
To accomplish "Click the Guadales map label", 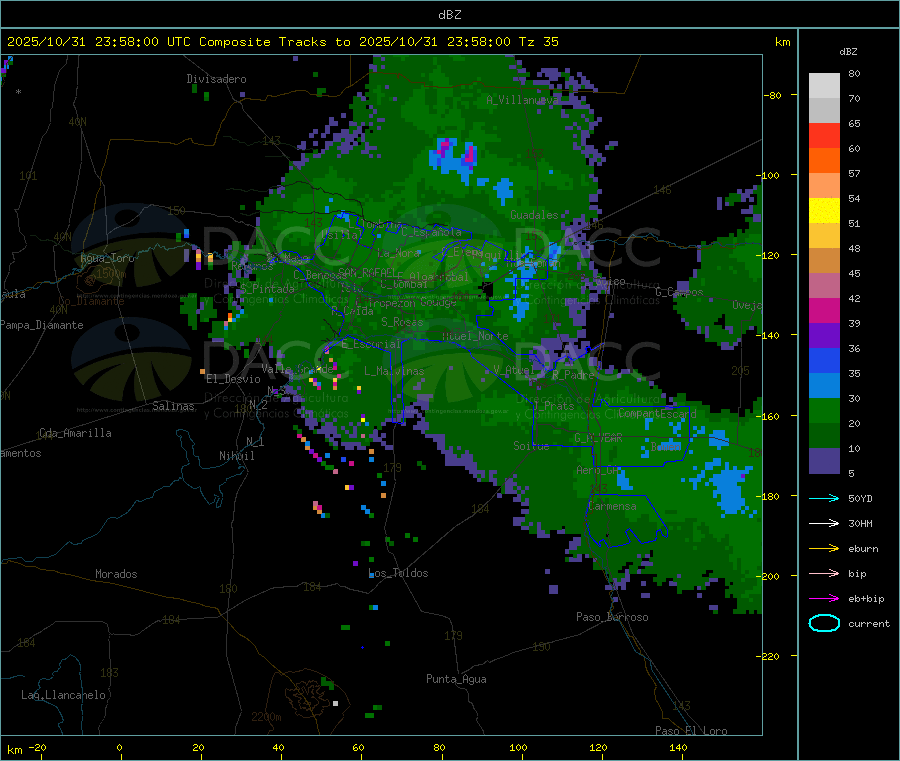I will [534, 215].
